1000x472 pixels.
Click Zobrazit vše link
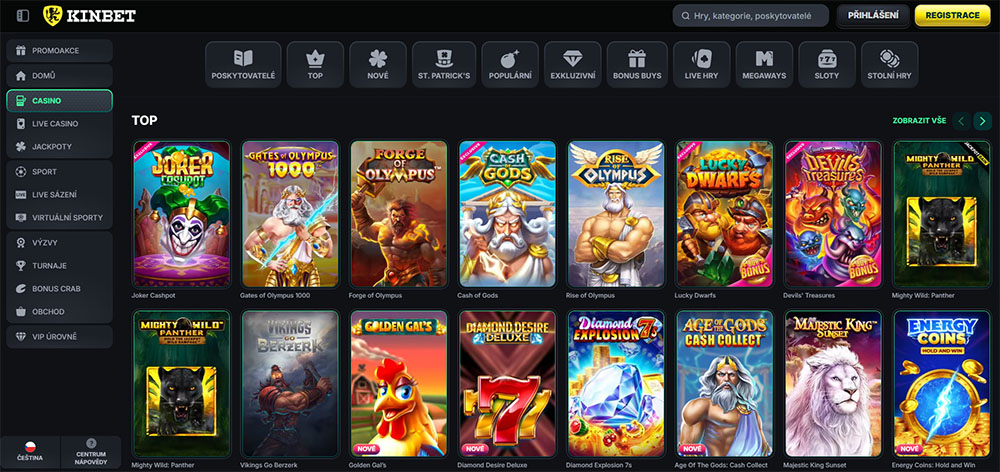point(919,121)
